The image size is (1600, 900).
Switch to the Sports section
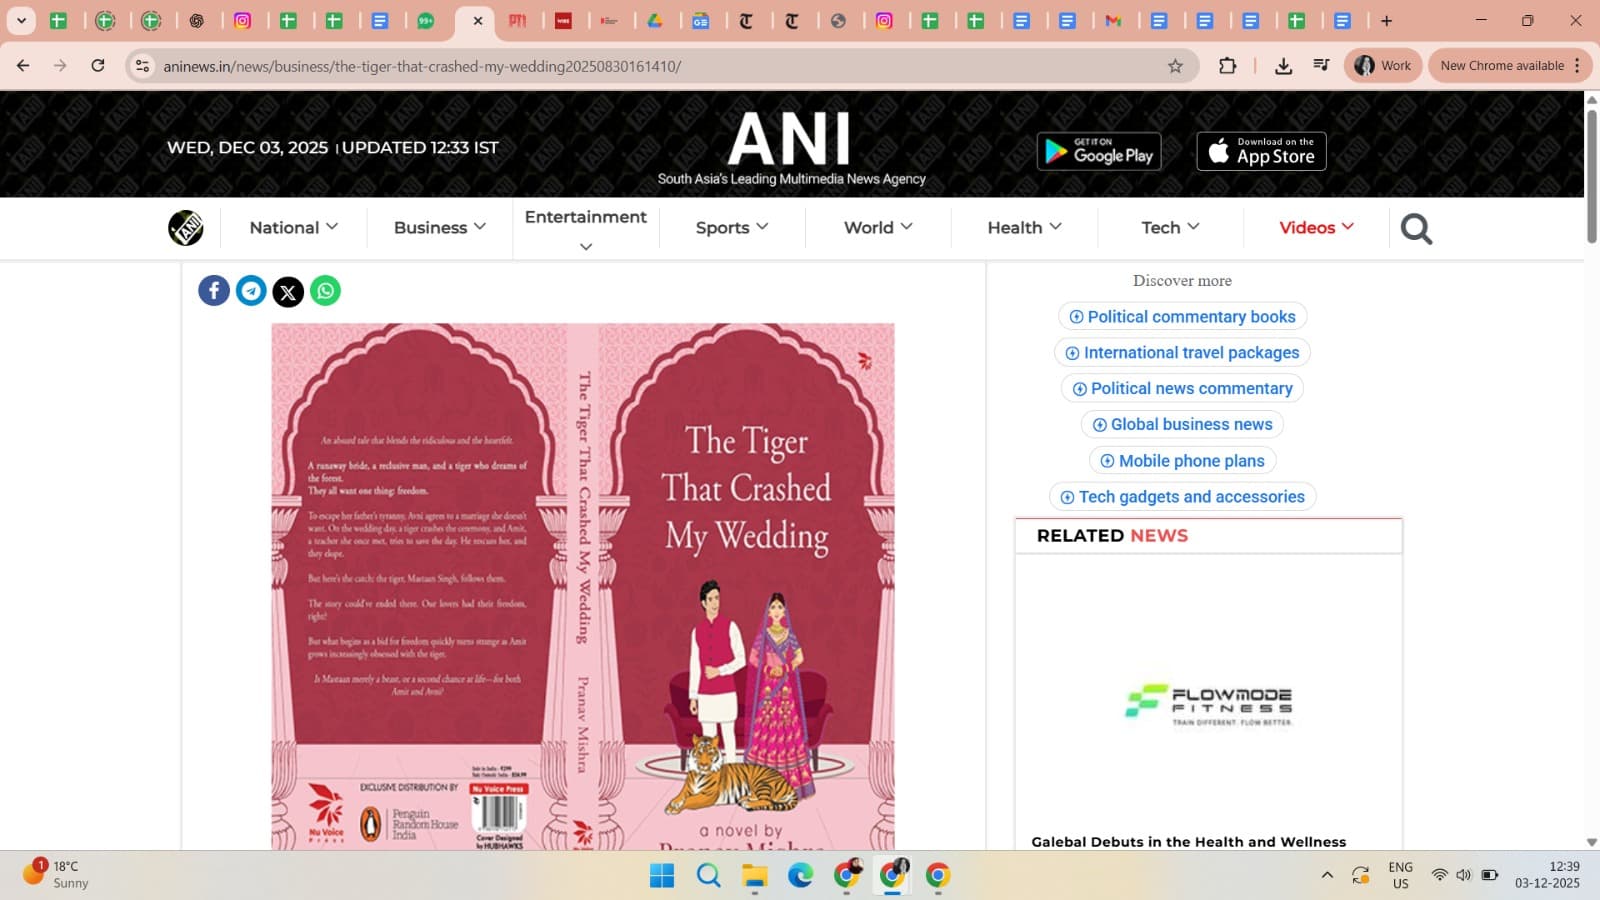[x=730, y=227]
